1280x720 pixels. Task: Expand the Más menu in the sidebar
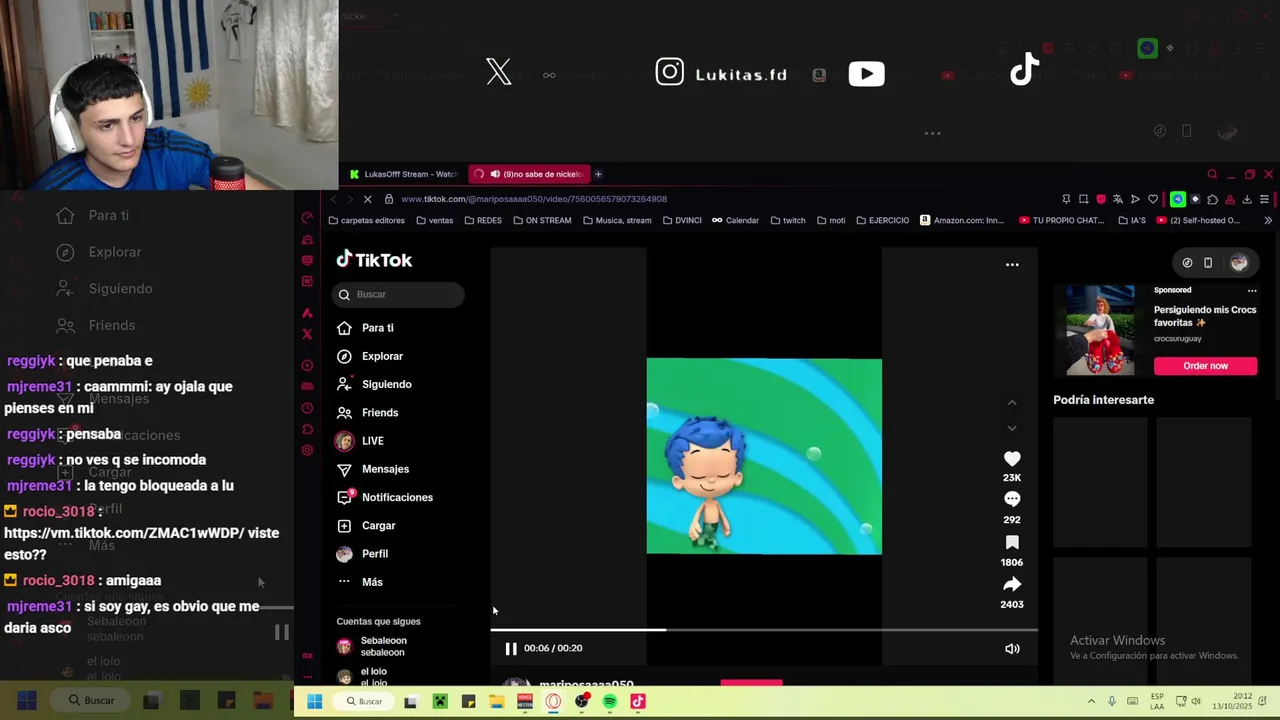click(360, 582)
